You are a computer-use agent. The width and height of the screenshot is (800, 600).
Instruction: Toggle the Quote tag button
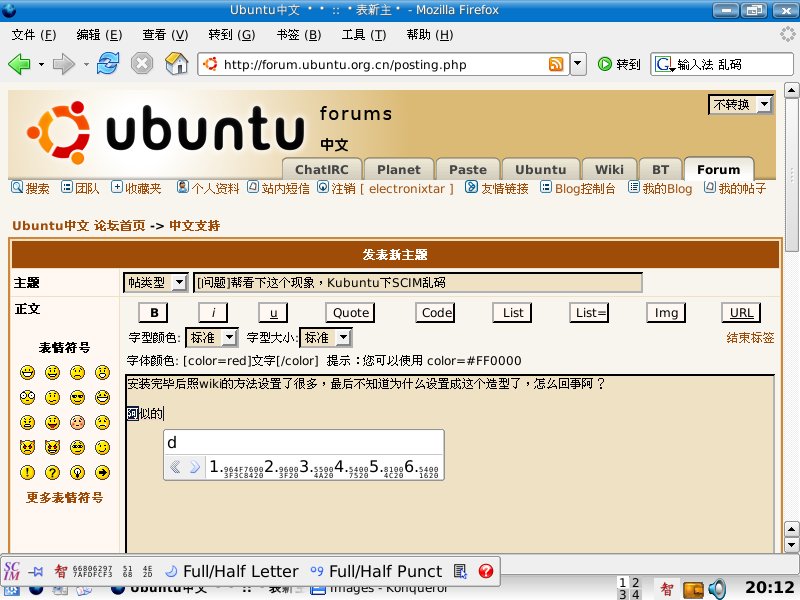click(x=351, y=313)
